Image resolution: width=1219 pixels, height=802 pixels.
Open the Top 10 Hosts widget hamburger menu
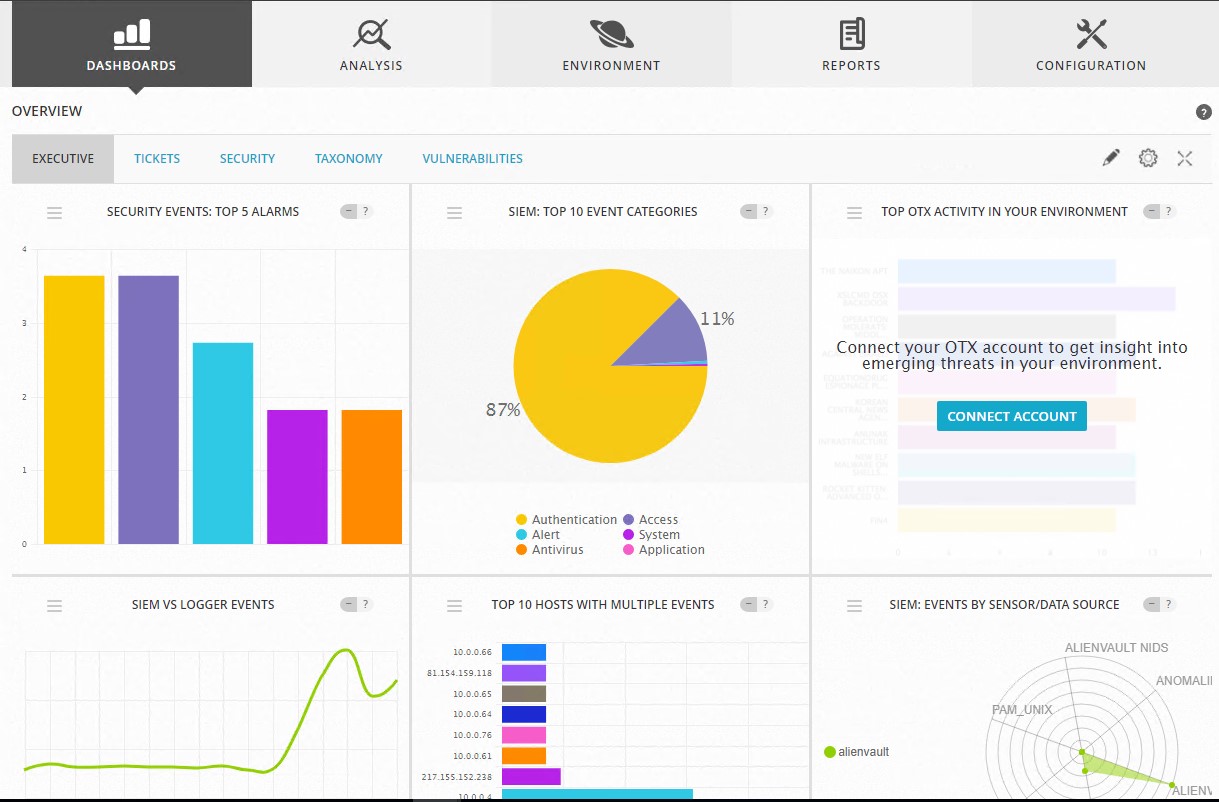(455, 605)
